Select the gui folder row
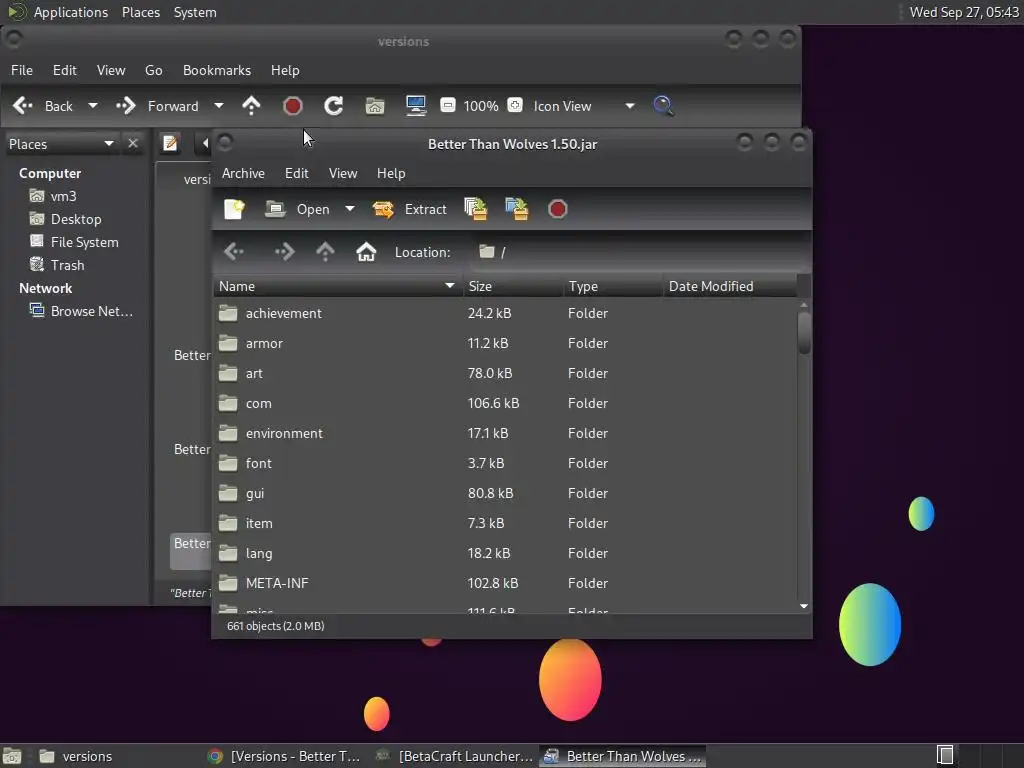Viewport: 1024px width, 768px height. pyautogui.click(x=505, y=494)
